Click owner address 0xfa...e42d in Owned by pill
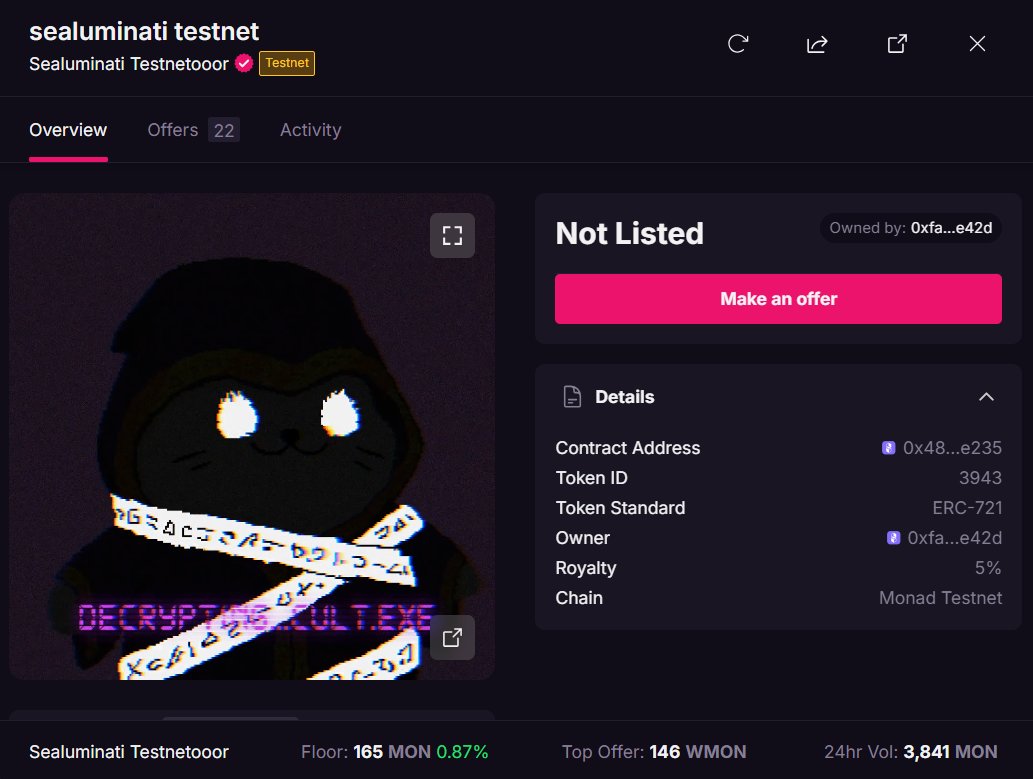Screen dimensions: 1033x779 (951, 228)
